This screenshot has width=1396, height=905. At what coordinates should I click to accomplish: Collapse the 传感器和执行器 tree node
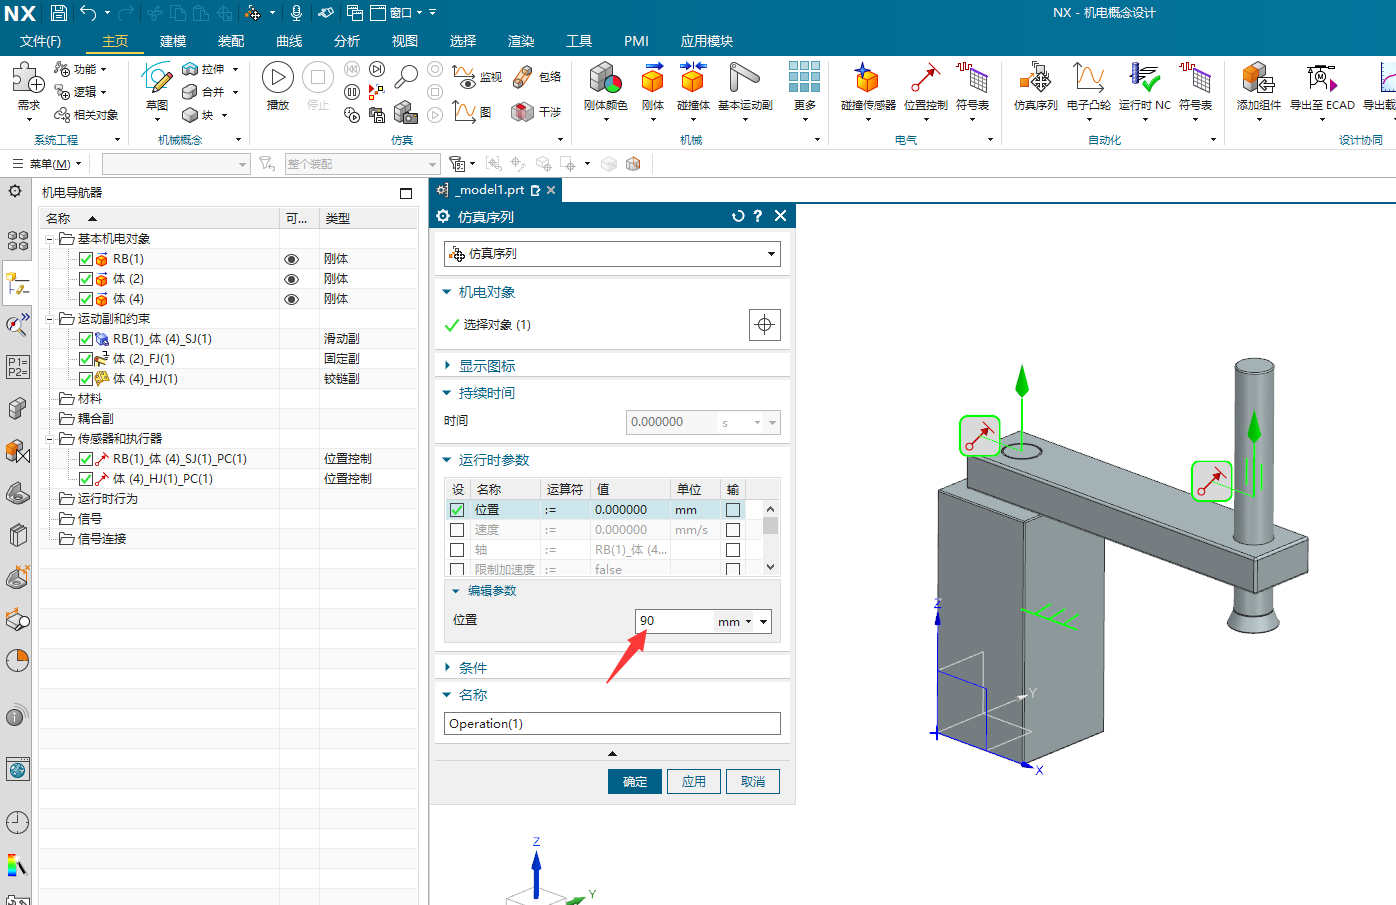49,439
